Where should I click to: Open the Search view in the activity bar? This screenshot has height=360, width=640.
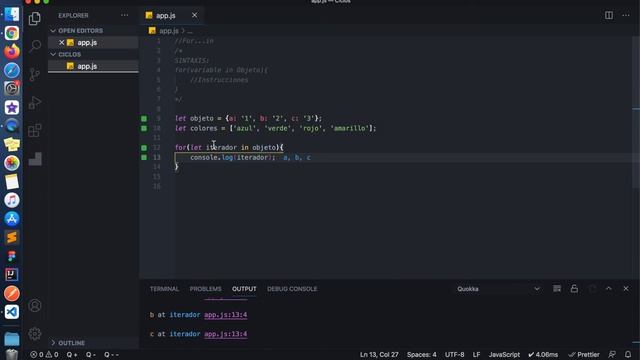(x=35, y=46)
